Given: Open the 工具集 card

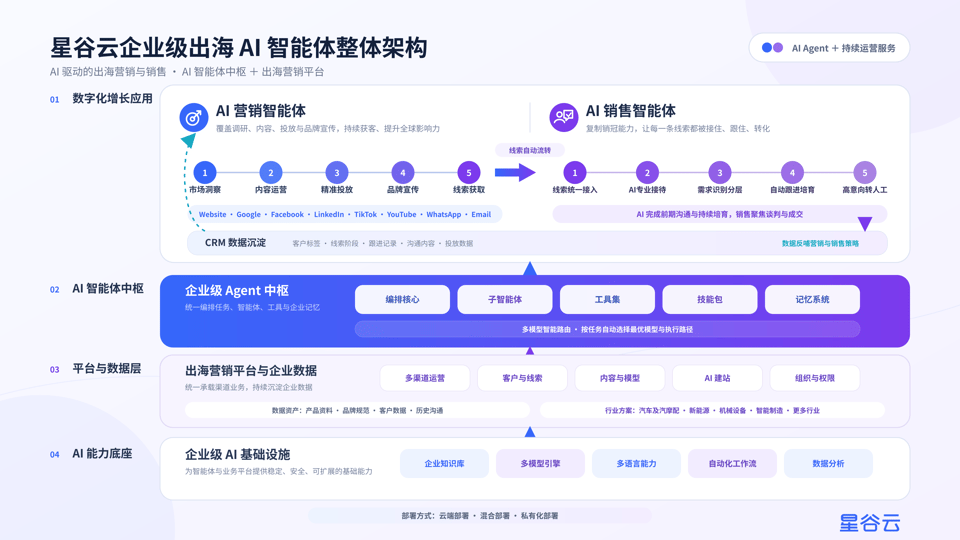Looking at the screenshot, I should (607, 299).
